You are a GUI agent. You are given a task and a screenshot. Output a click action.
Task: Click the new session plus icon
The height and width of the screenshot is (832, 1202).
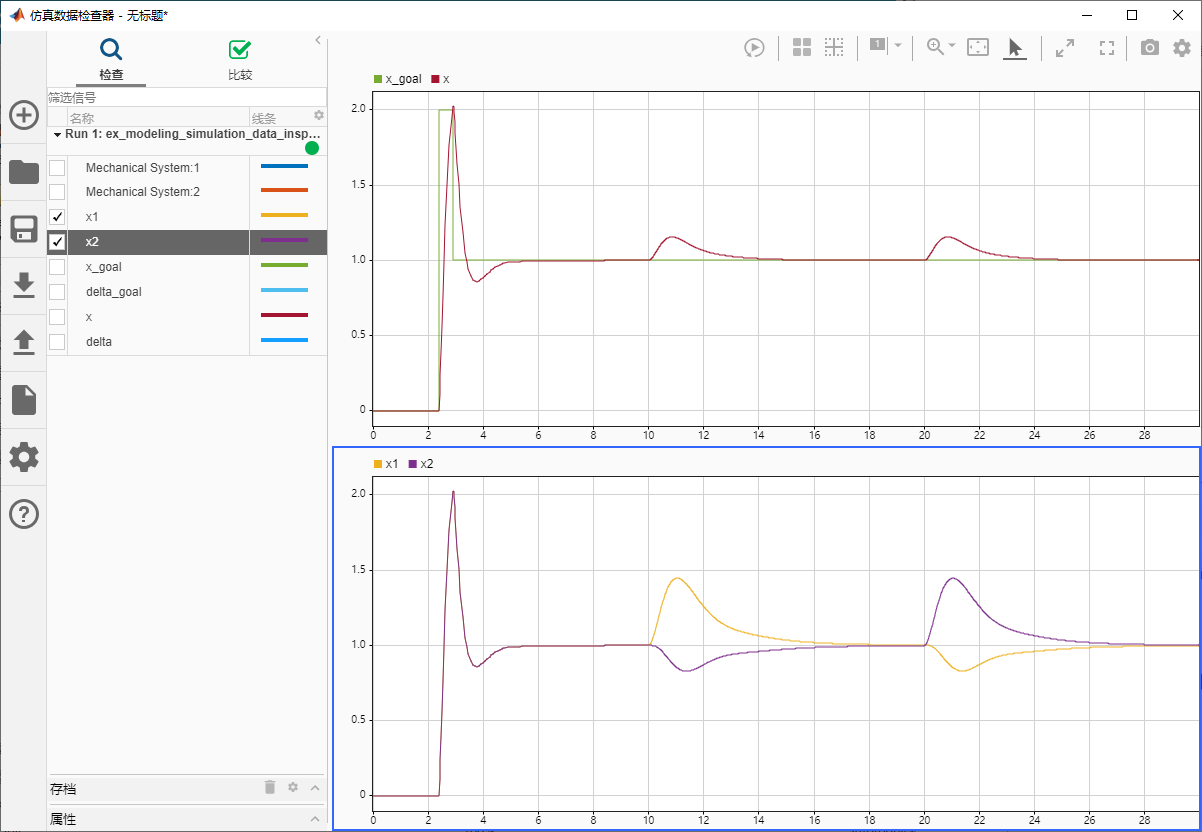24,115
